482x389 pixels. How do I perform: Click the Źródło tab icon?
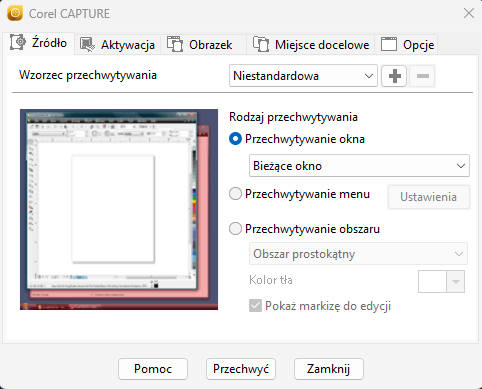pyautogui.click(x=18, y=42)
